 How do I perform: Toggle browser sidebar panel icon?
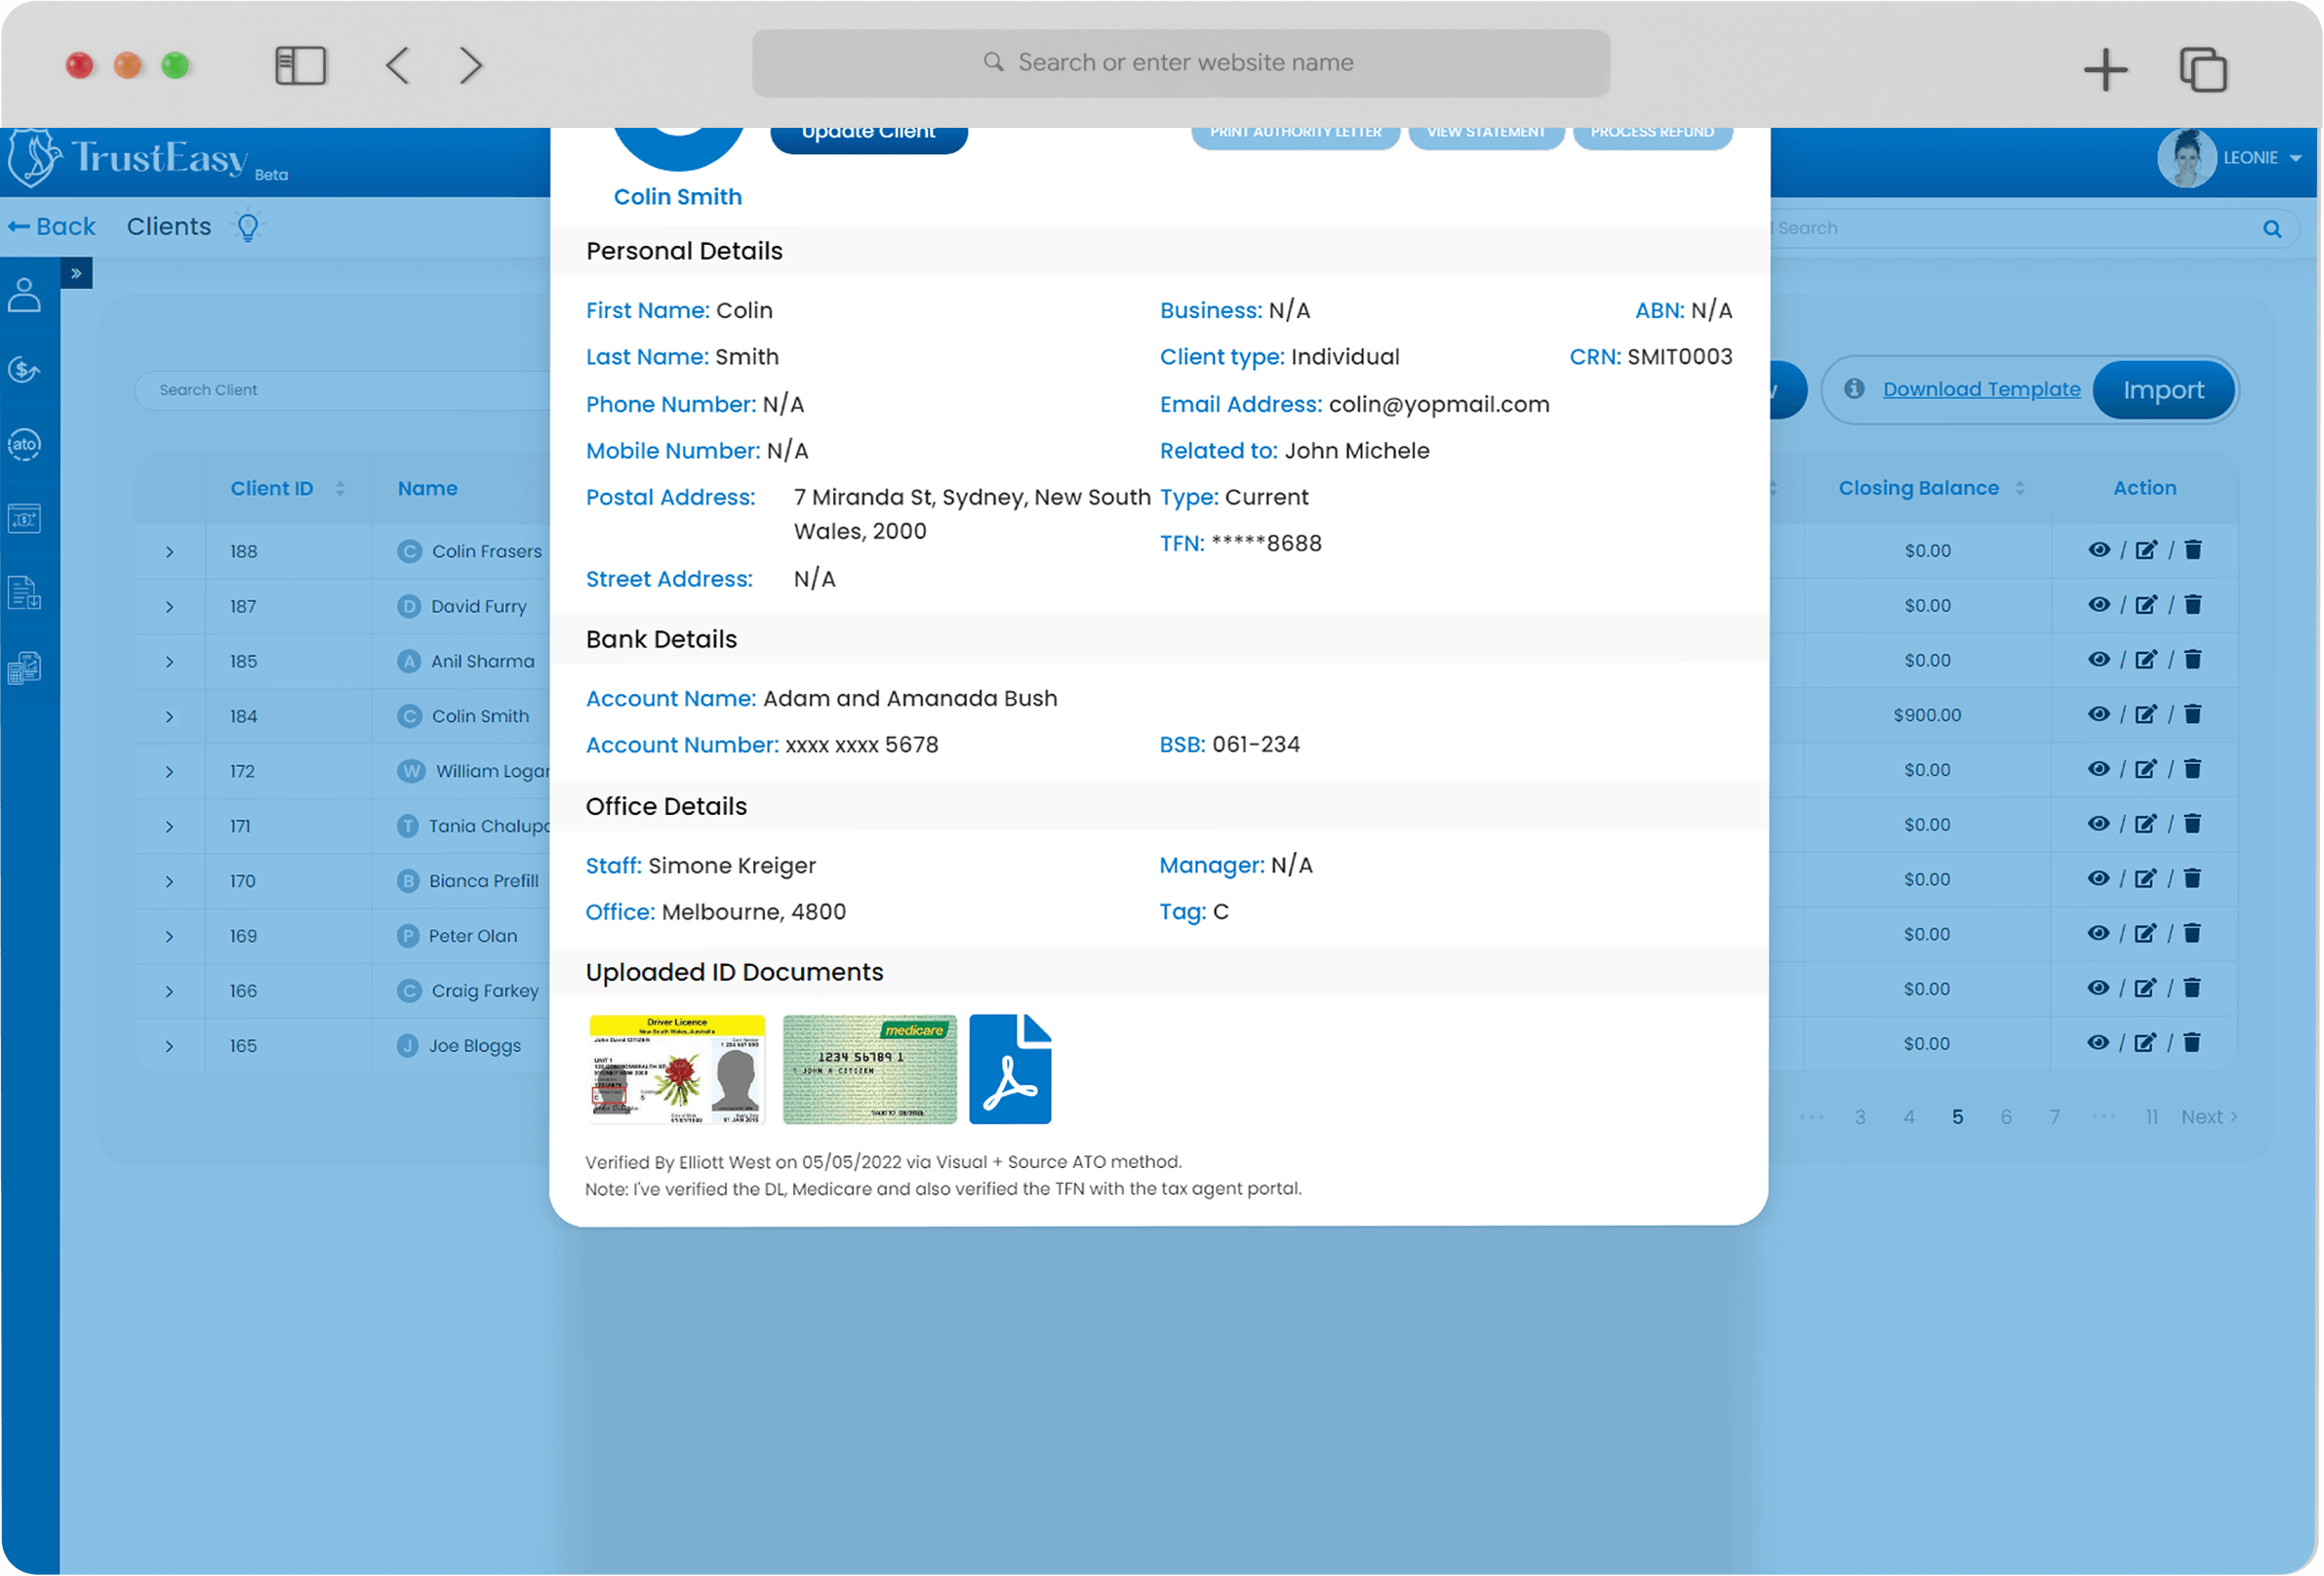[x=300, y=66]
